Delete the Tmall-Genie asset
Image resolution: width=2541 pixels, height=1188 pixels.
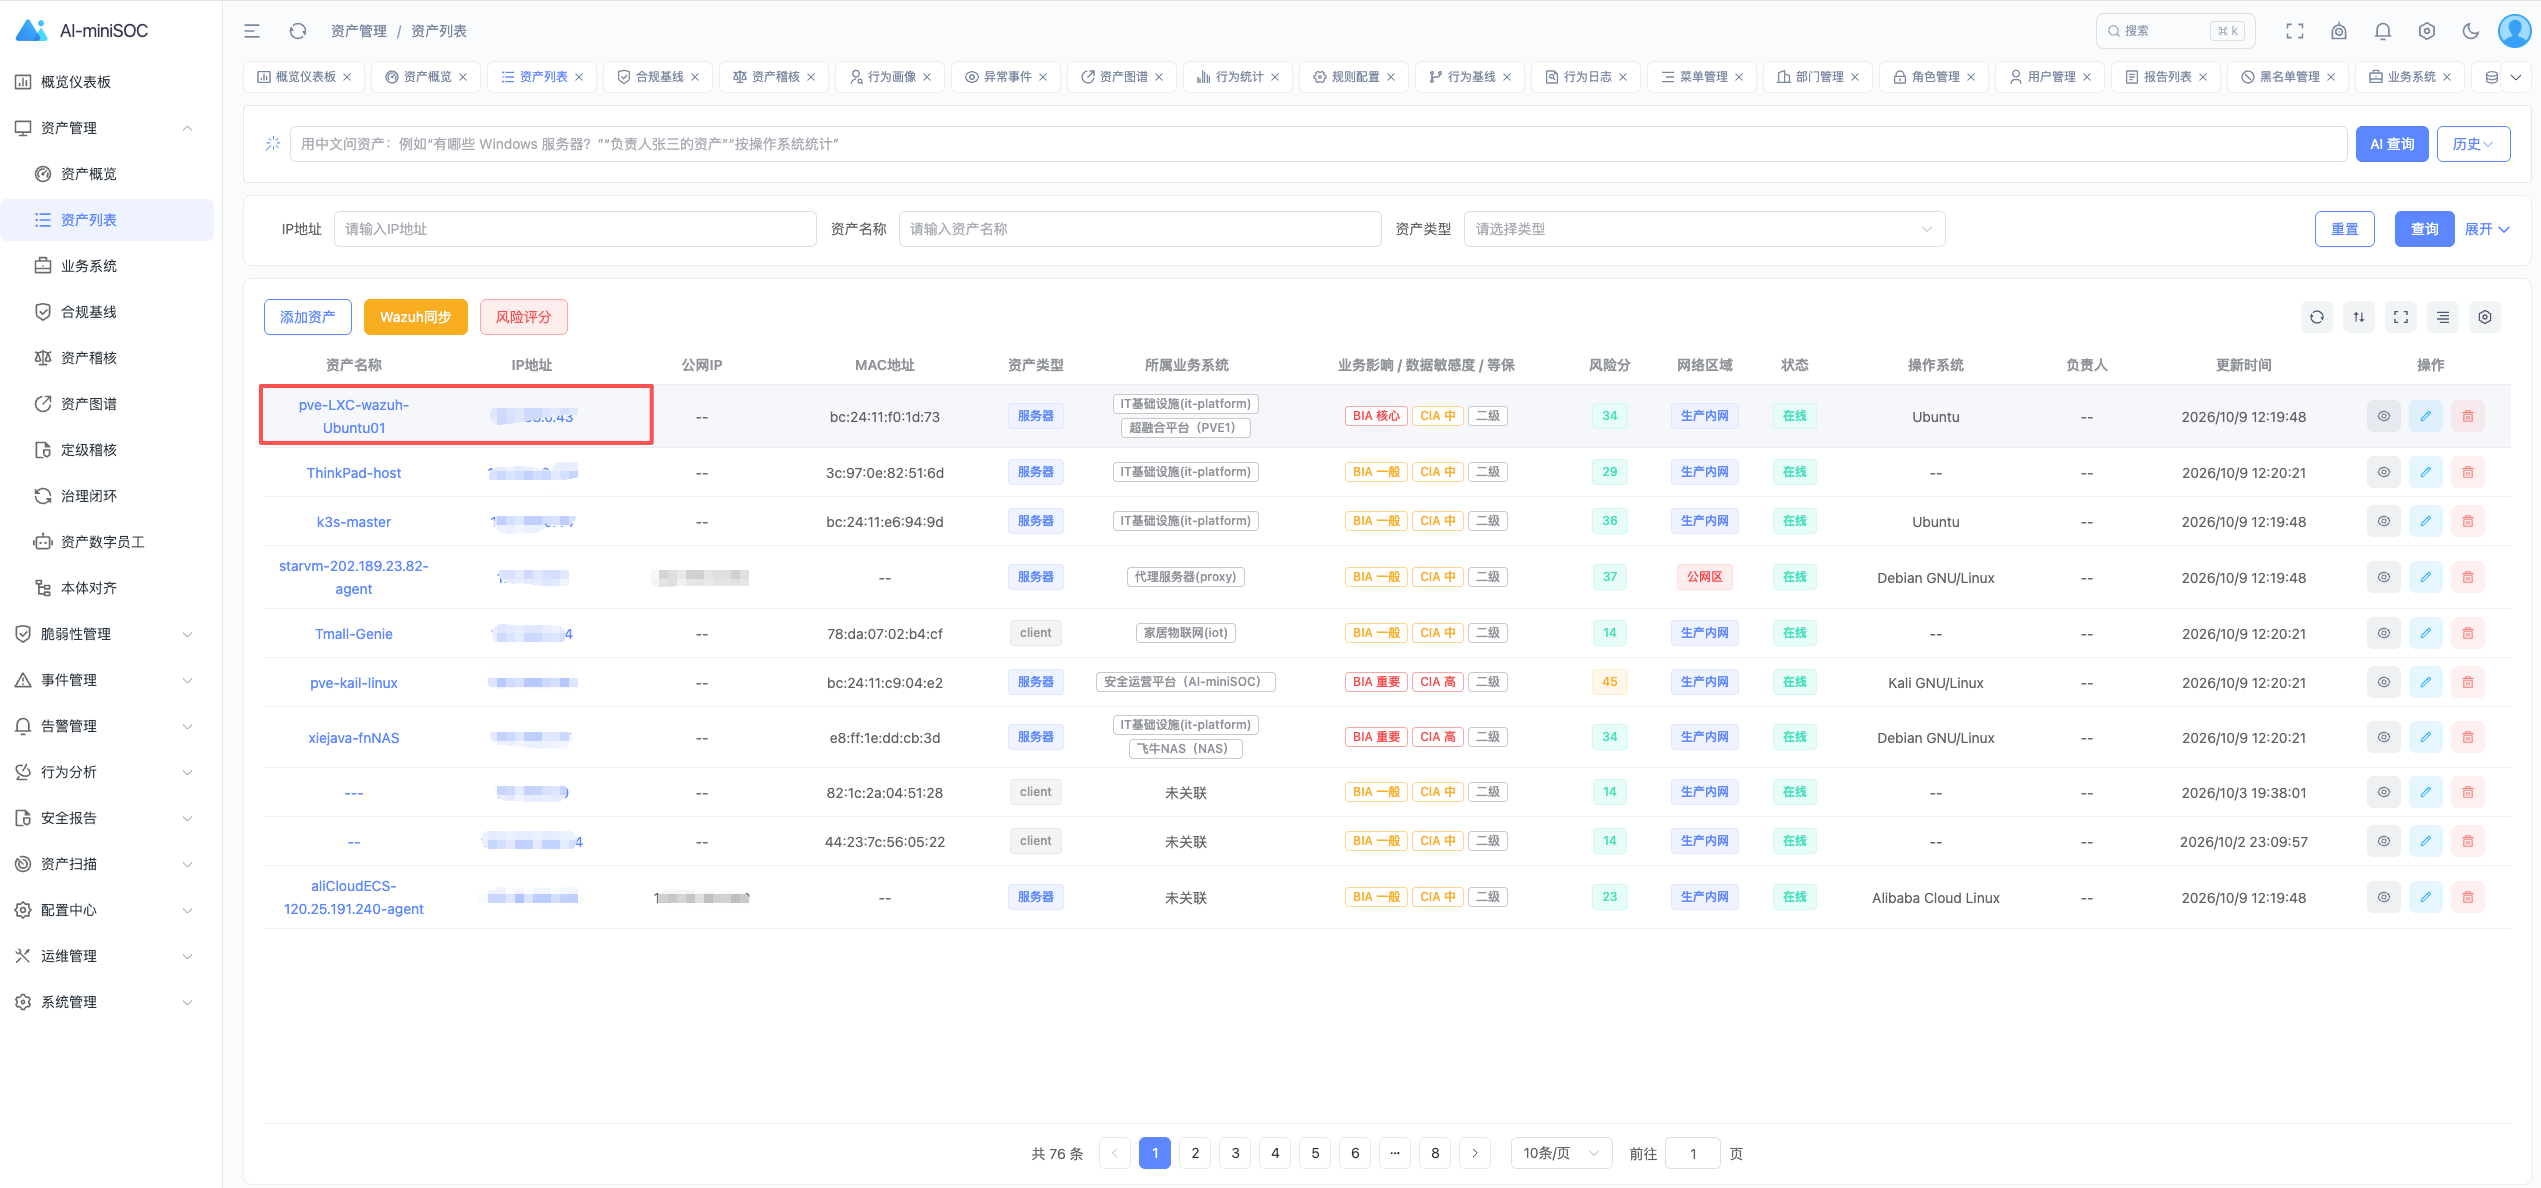[x=2468, y=633]
